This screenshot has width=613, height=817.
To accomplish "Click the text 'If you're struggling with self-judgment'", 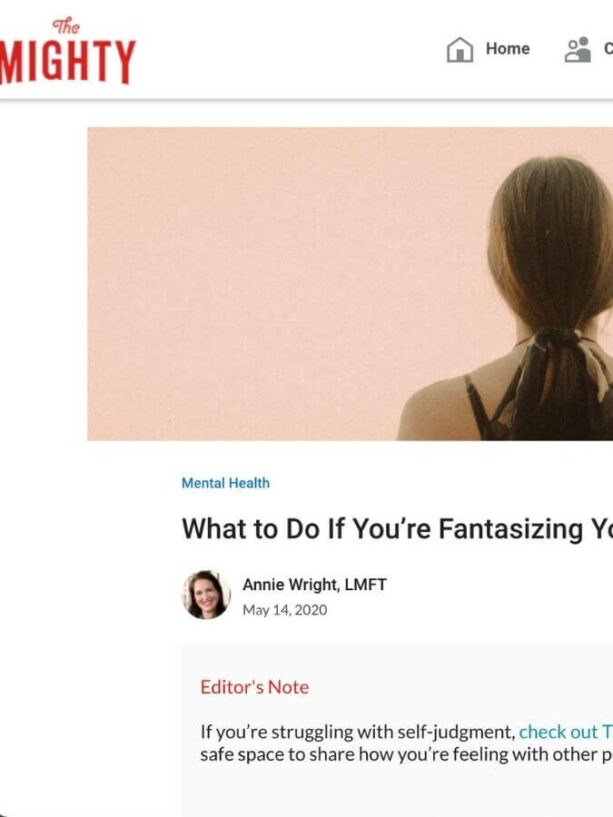I will click(358, 732).
